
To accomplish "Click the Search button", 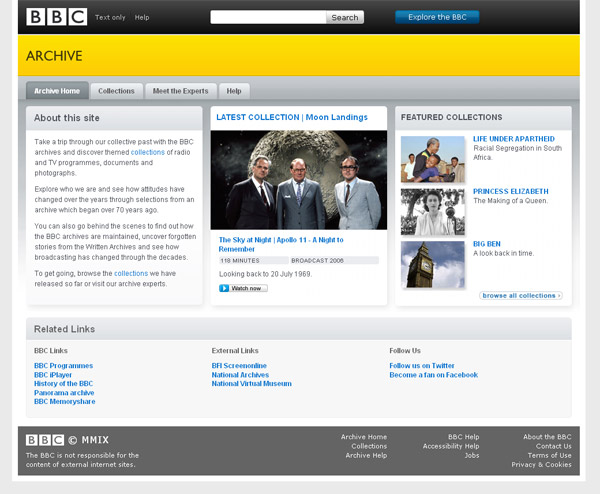I will pos(345,17).
